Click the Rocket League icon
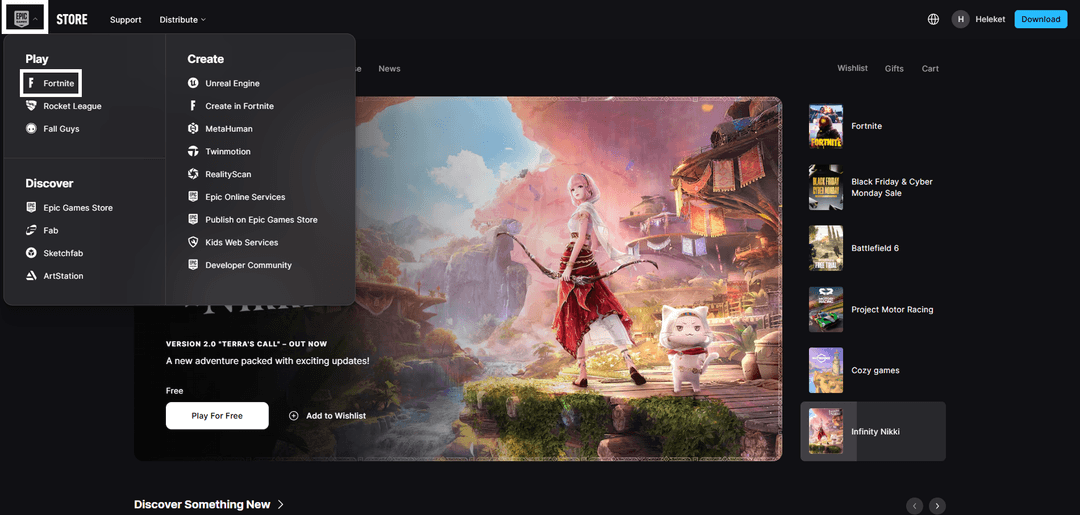Image resolution: width=1080 pixels, height=515 pixels. pyautogui.click(x=31, y=106)
